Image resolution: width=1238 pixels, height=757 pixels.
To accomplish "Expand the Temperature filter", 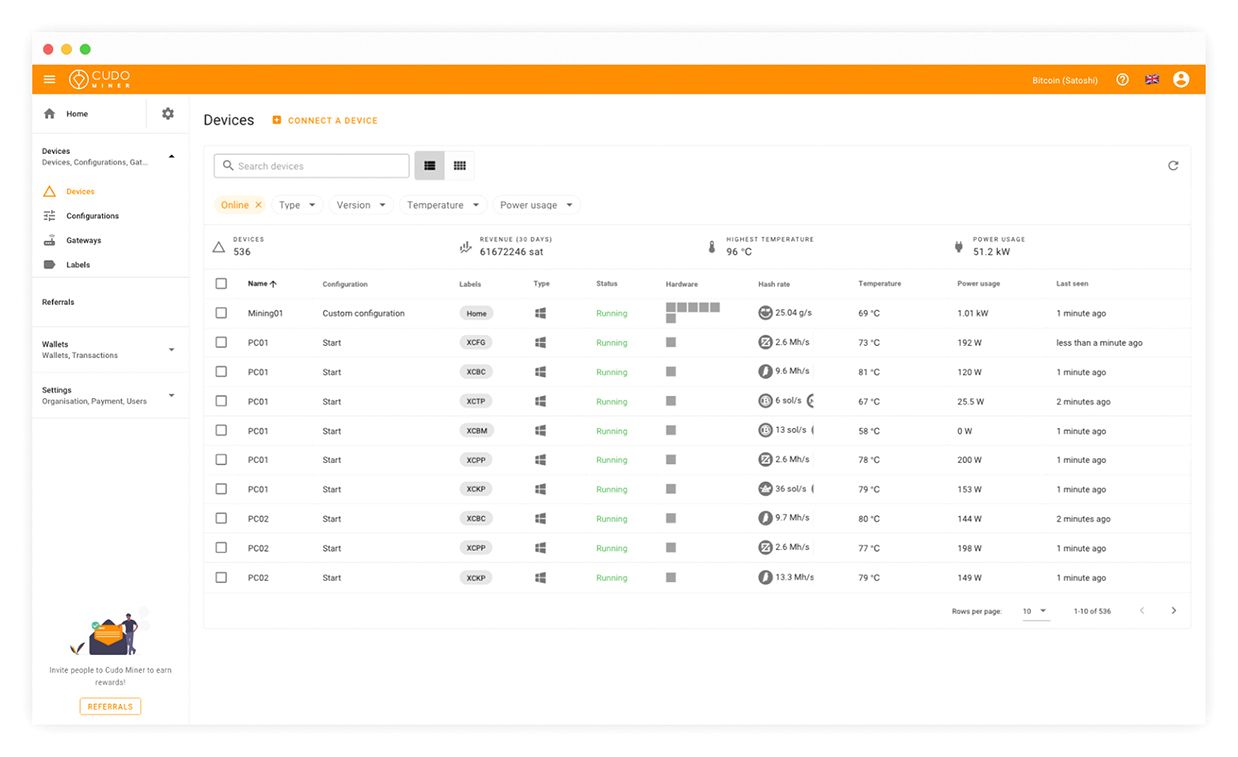I will [x=442, y=204].
